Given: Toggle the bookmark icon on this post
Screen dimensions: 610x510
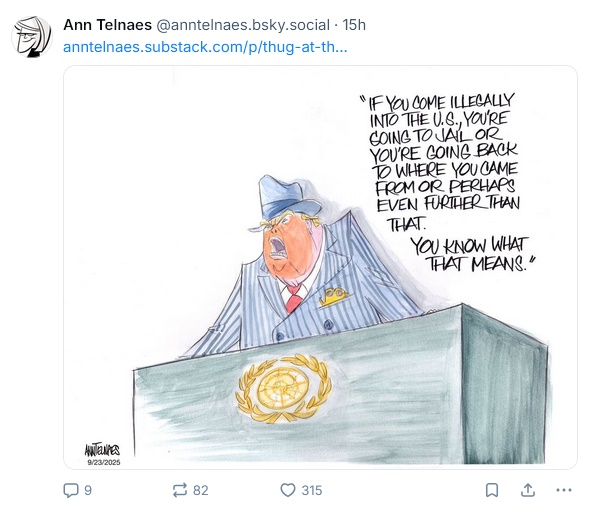Looking at the screenshot, I should point(492,490).
